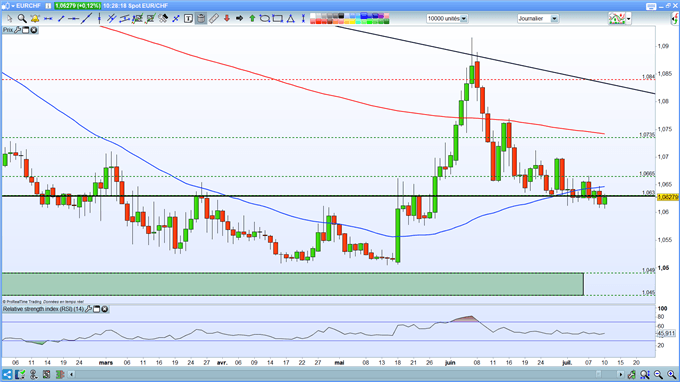Select the rectangle drawing tool
The image size is (680, 382).
(278, 19)
